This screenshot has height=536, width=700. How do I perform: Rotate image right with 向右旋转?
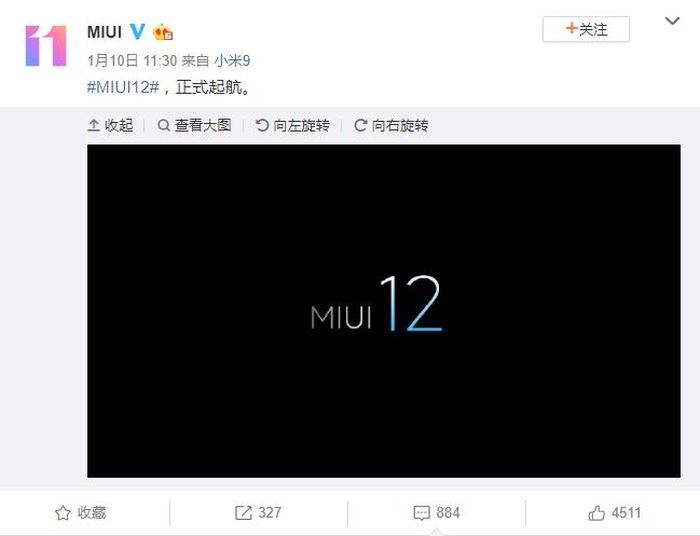click(x=392, y=125)
